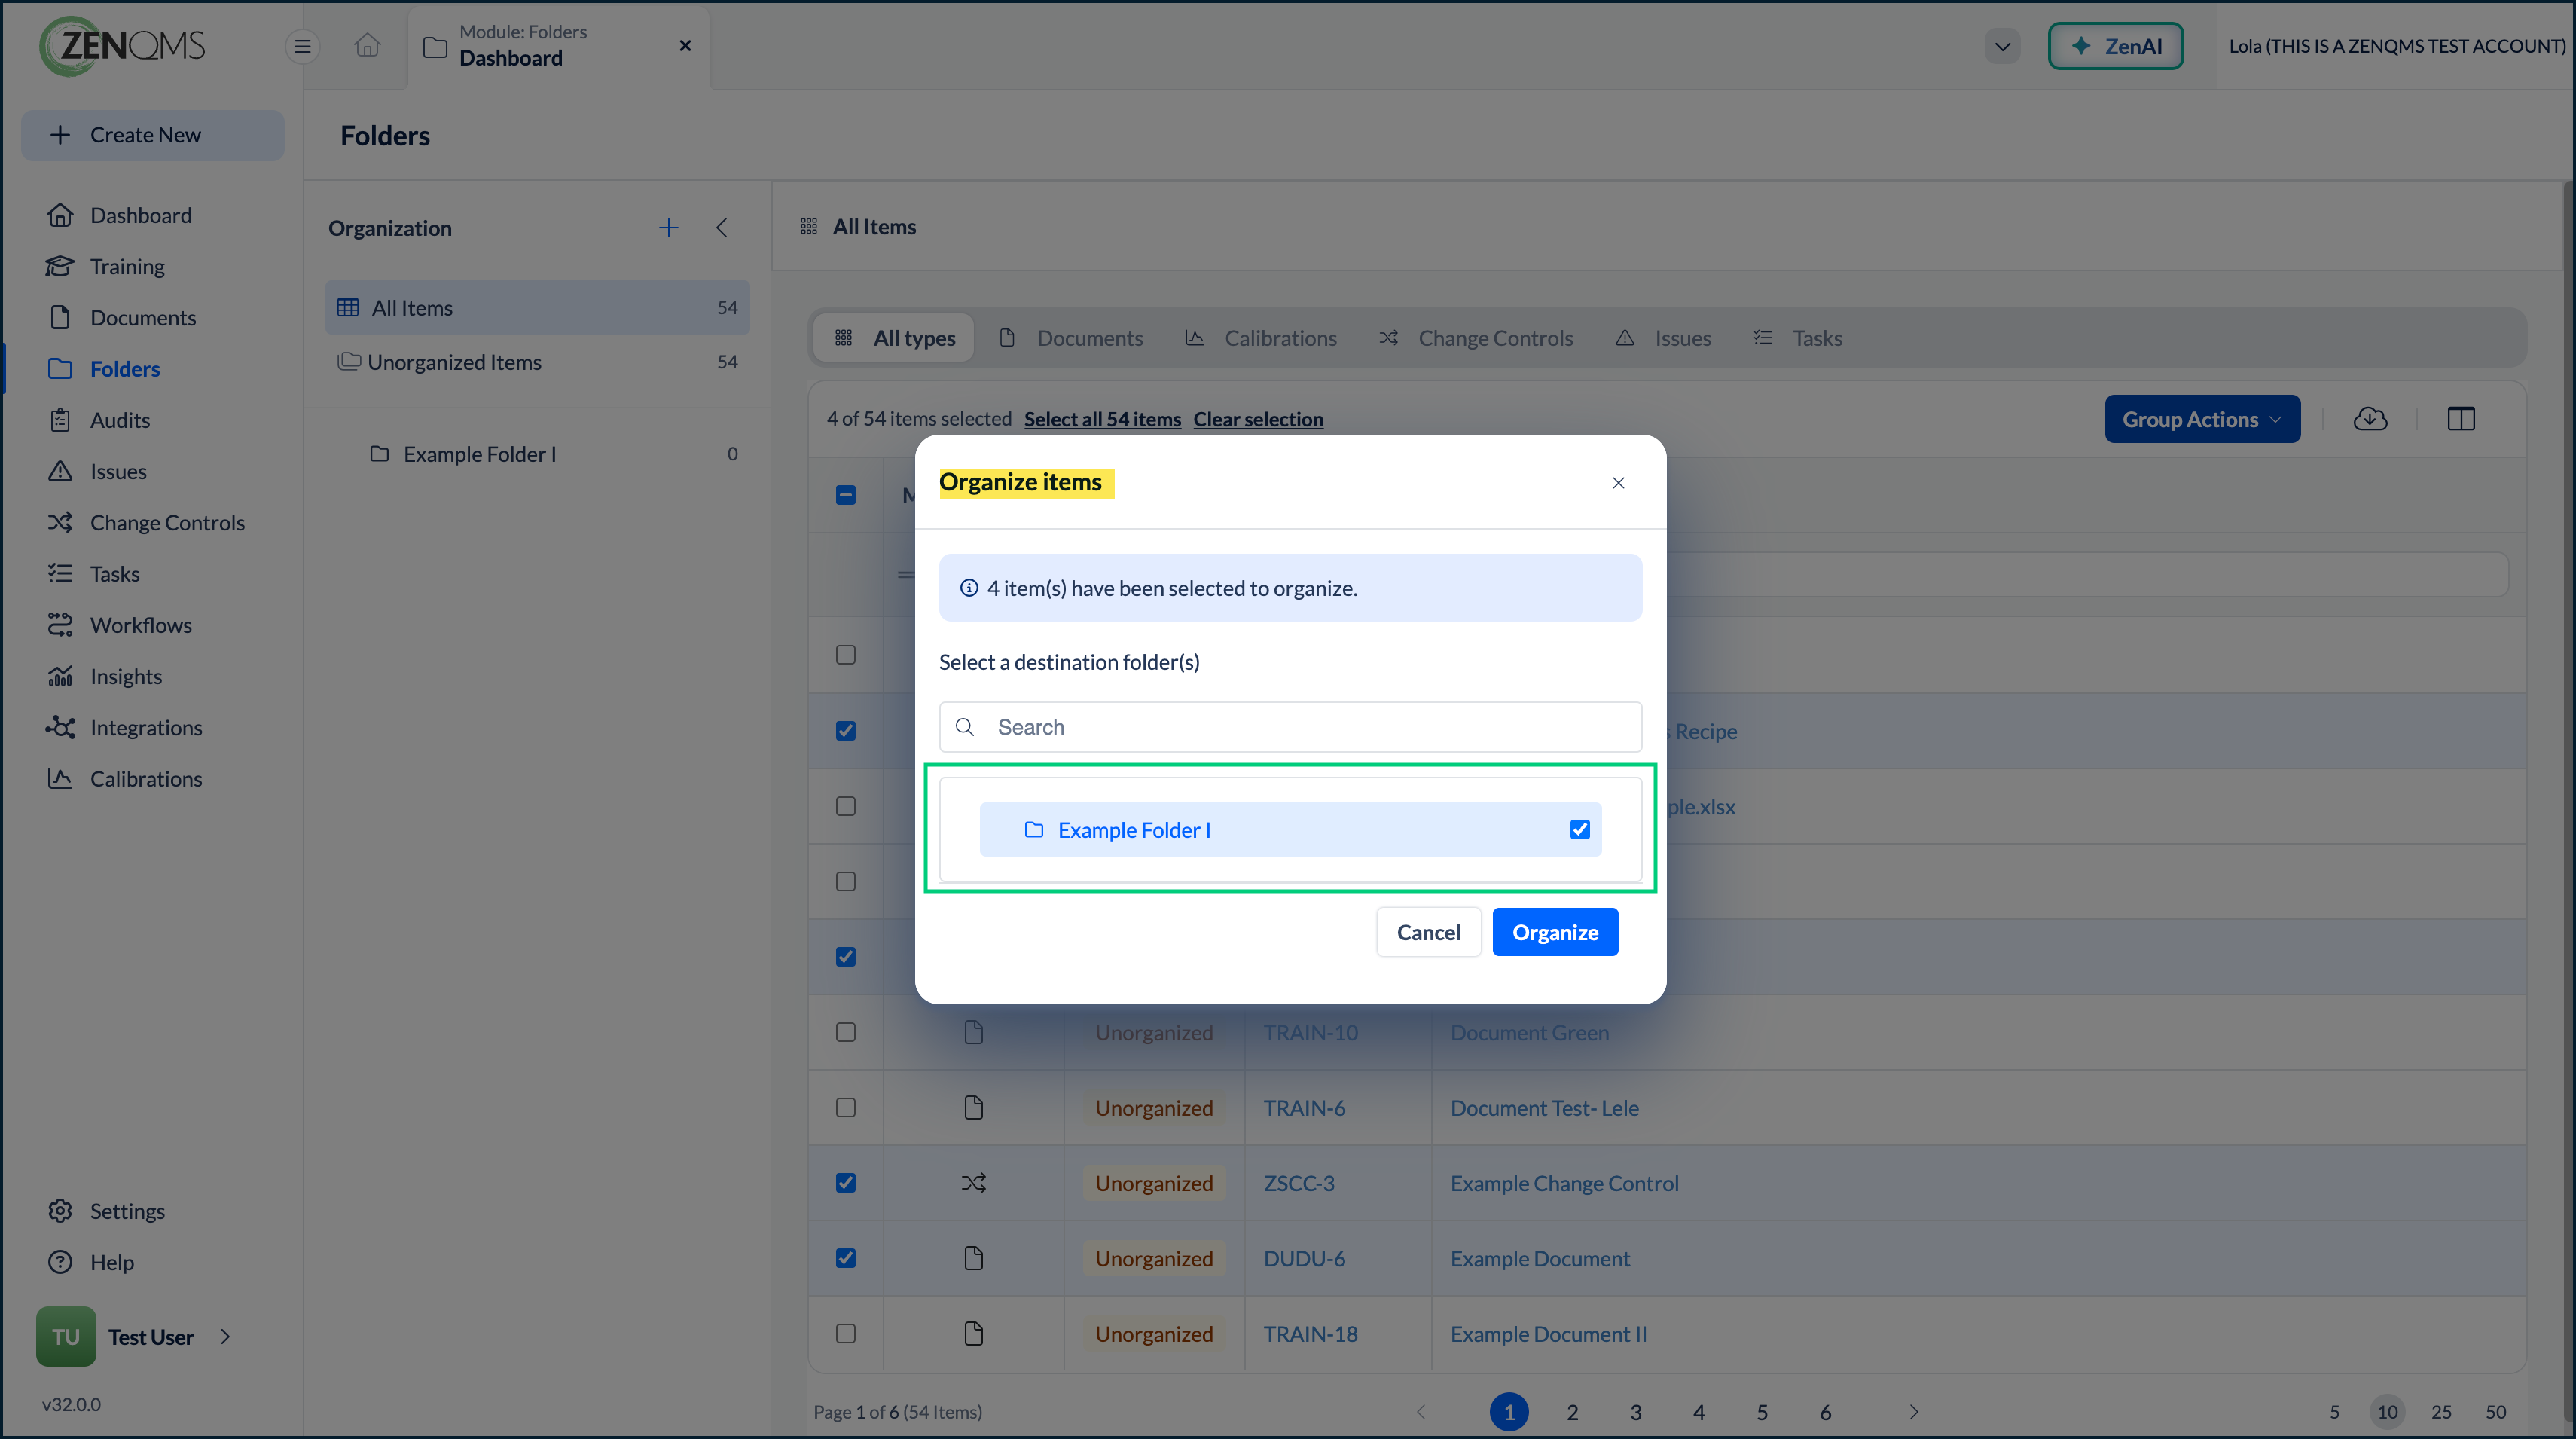Click Select all 54 items link

(1102, 419)
